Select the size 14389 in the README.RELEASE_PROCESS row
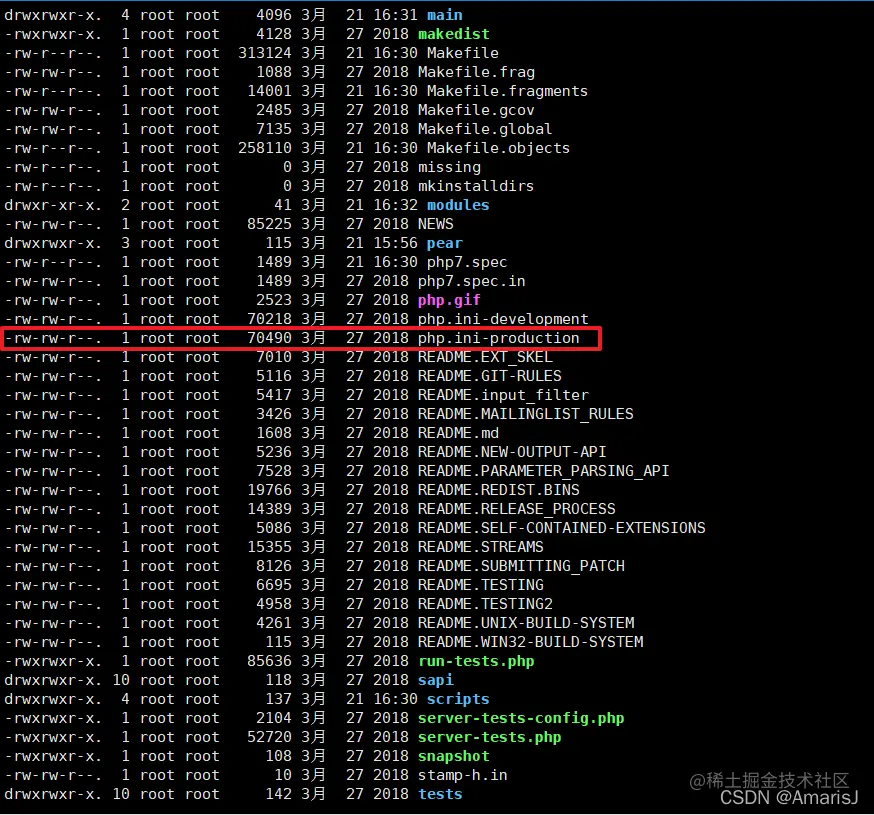 click(269, 509)
